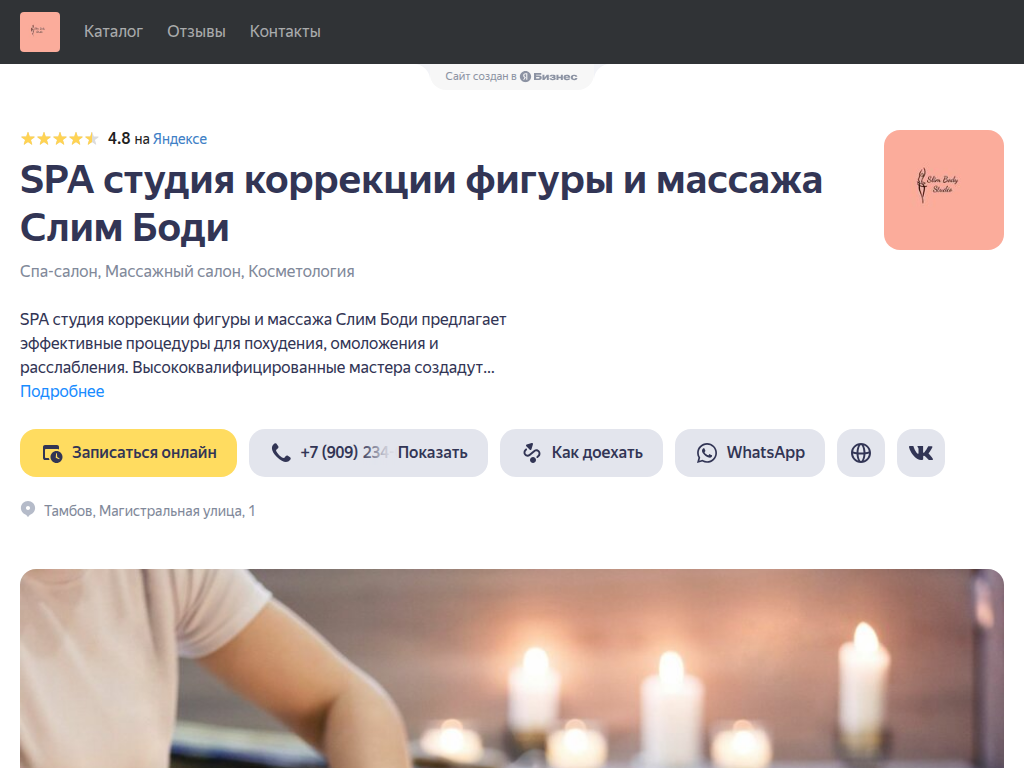
Task: Click Показать to reveal the phone number
Action: (436, 452)
